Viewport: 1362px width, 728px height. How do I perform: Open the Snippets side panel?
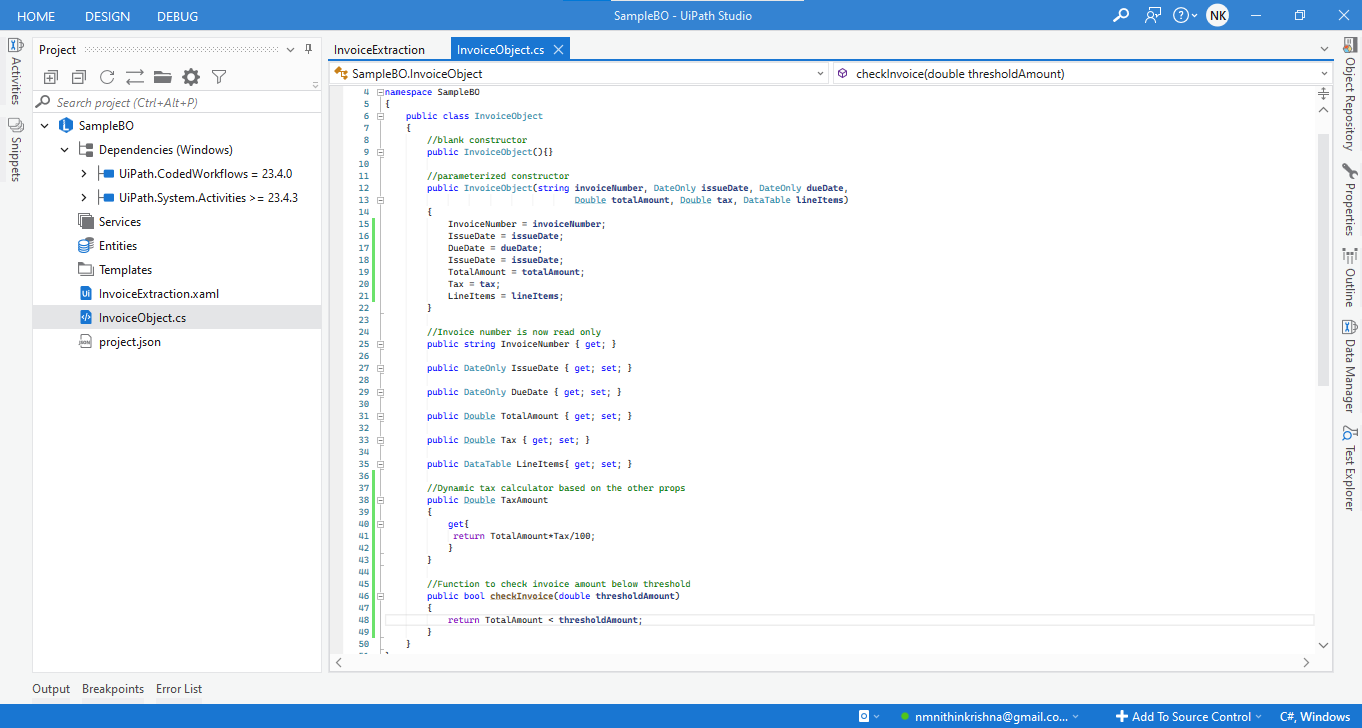tap(15, 151)
